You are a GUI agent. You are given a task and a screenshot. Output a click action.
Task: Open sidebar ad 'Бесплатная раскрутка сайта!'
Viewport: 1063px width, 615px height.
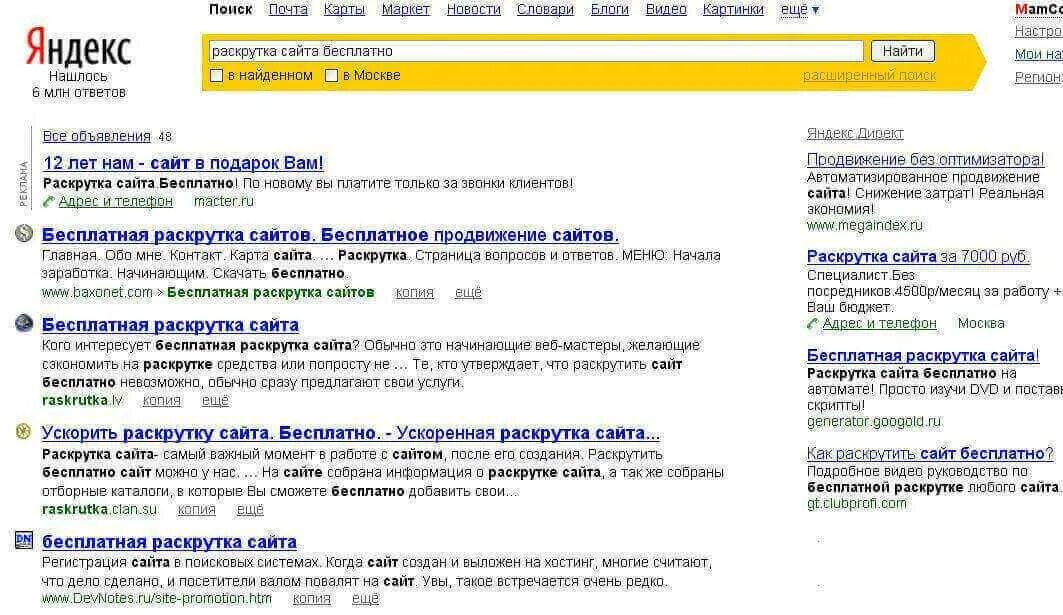923,355
